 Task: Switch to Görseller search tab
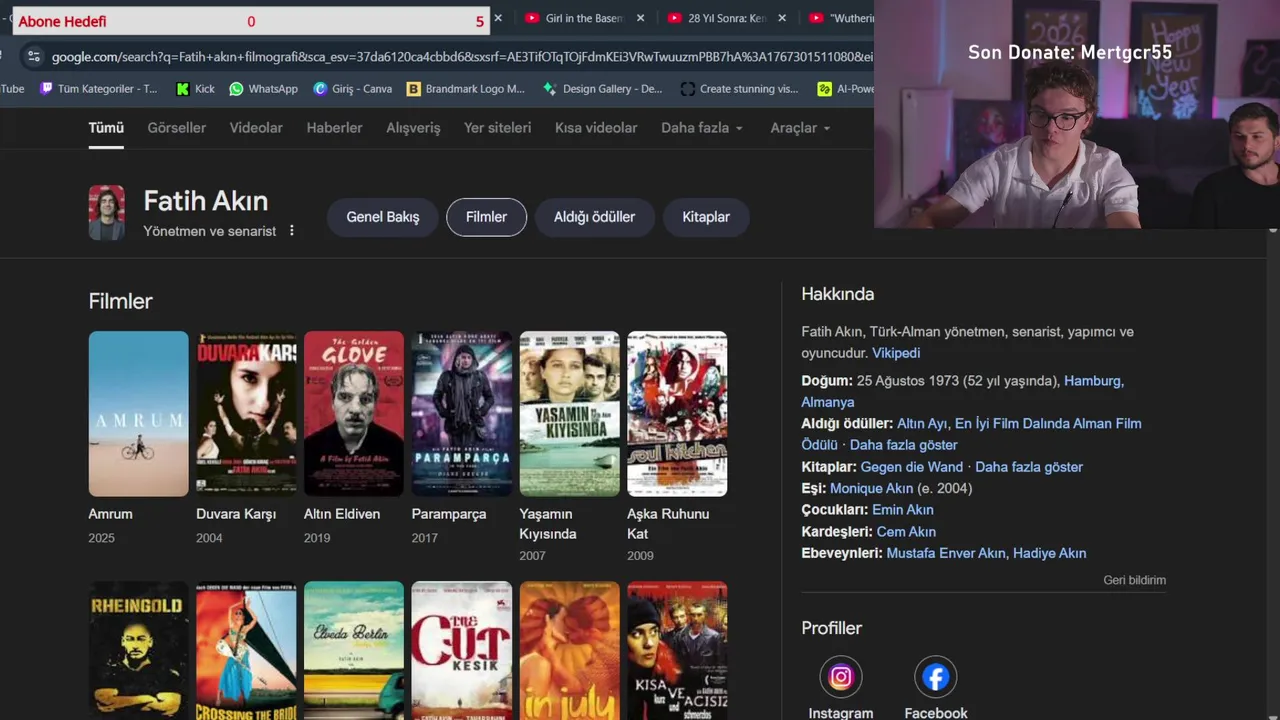177,128
